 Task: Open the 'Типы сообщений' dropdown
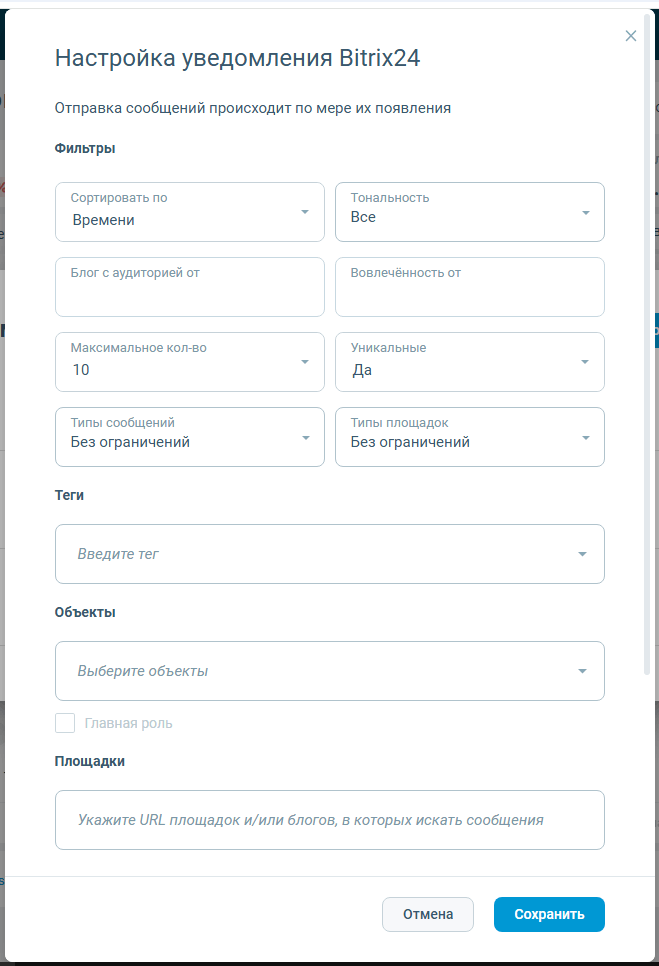point(190,437)
